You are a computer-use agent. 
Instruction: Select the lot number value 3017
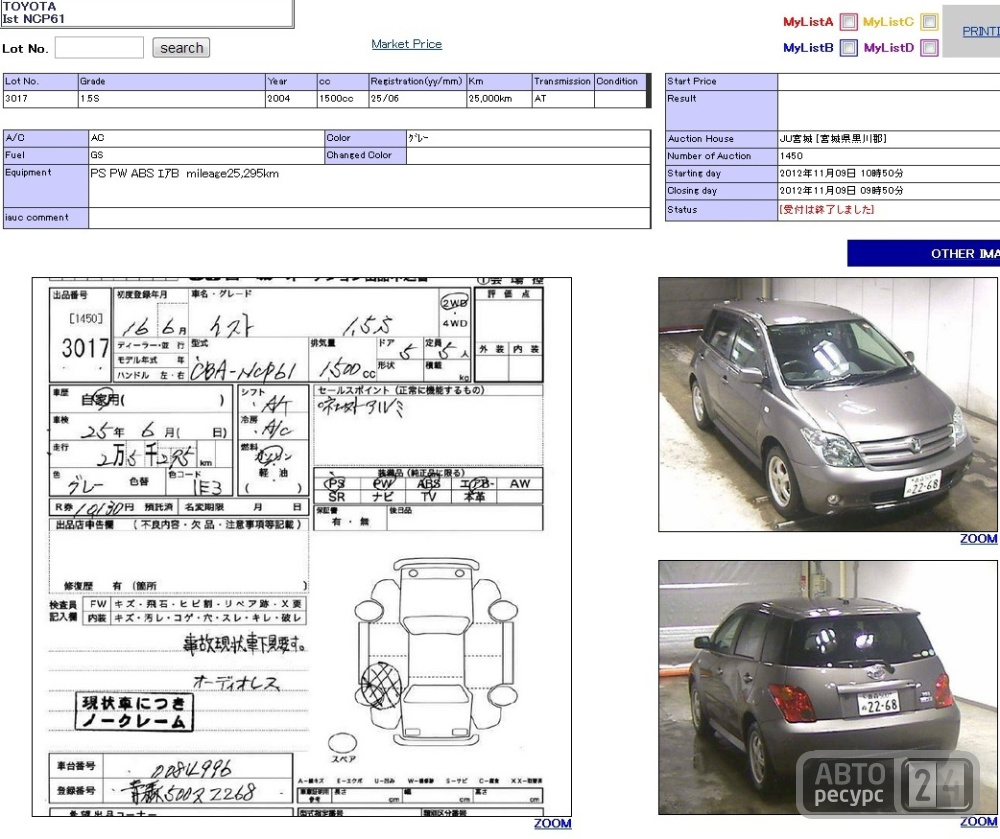pyautogui.click(x=16, y=98)
